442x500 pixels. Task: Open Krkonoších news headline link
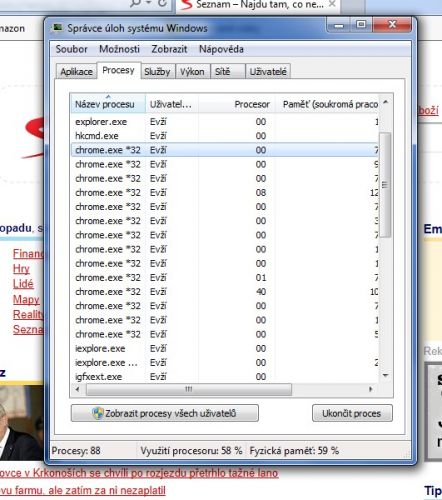pos(139,473)
